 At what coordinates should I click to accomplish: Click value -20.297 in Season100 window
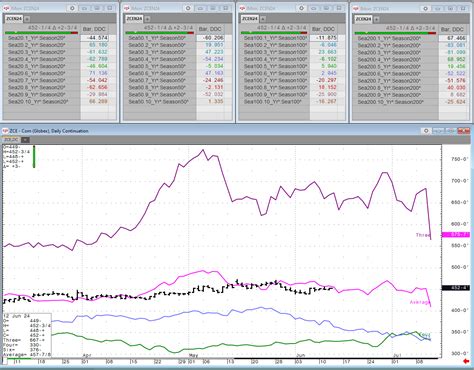327,80
